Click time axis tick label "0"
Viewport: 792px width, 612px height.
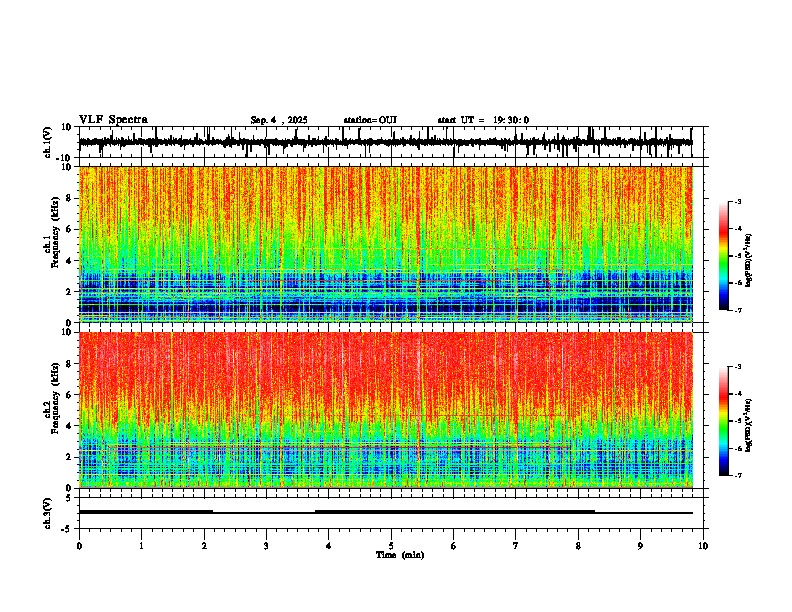click(79, 546)
